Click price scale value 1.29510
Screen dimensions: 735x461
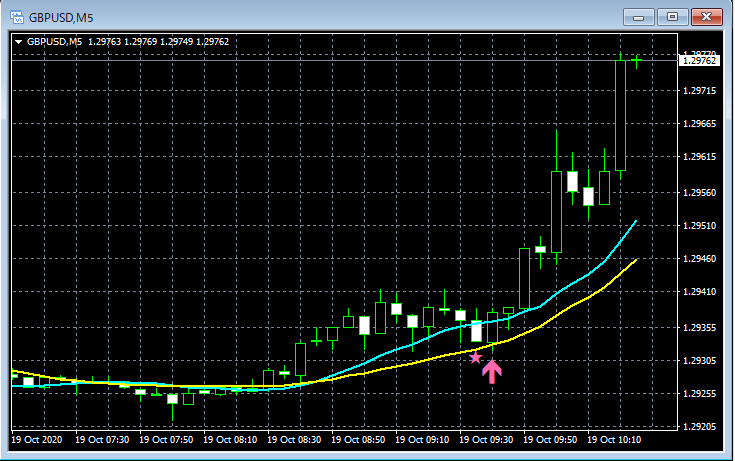(699, 226)
